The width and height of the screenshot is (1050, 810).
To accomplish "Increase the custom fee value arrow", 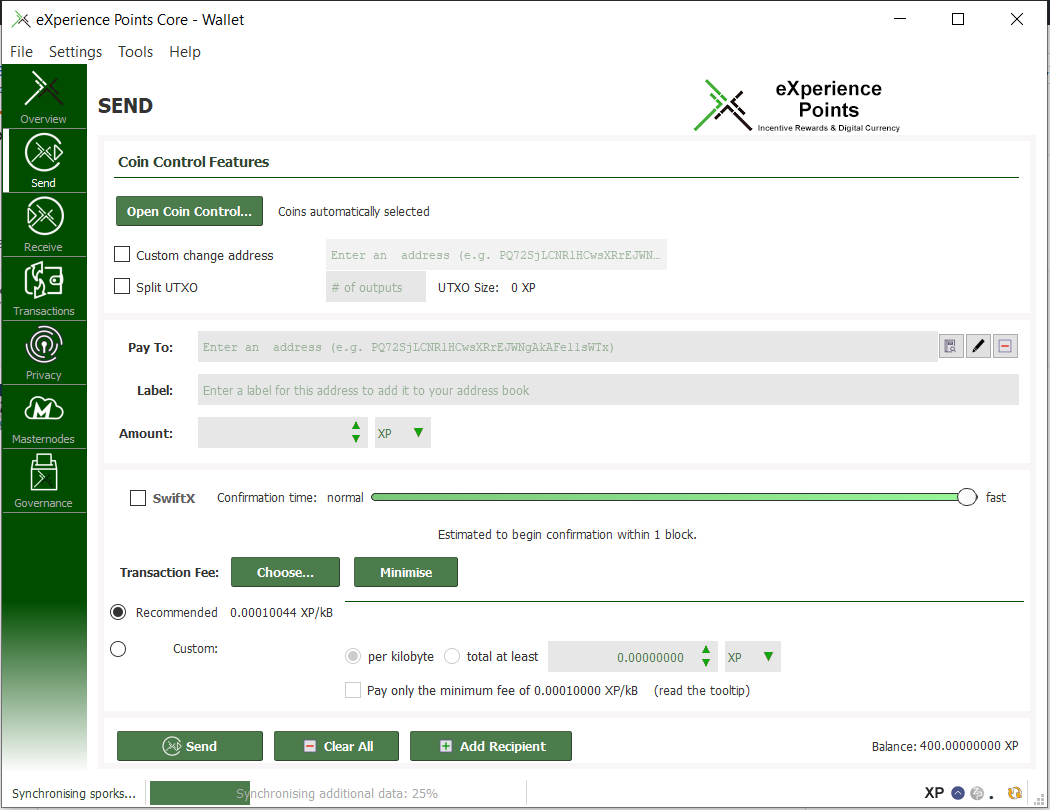I will tap(706, 649).
